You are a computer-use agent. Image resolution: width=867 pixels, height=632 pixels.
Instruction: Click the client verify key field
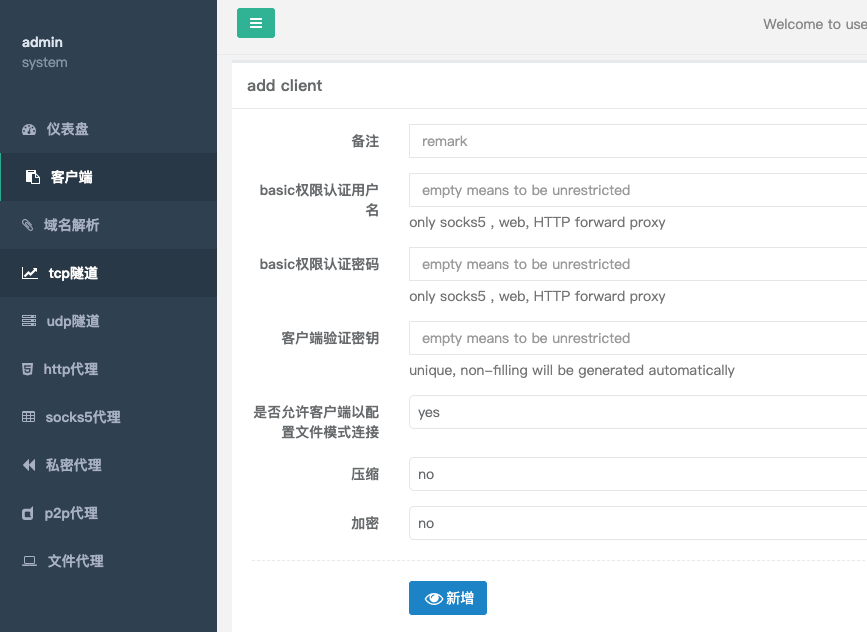tap(638, 338)
